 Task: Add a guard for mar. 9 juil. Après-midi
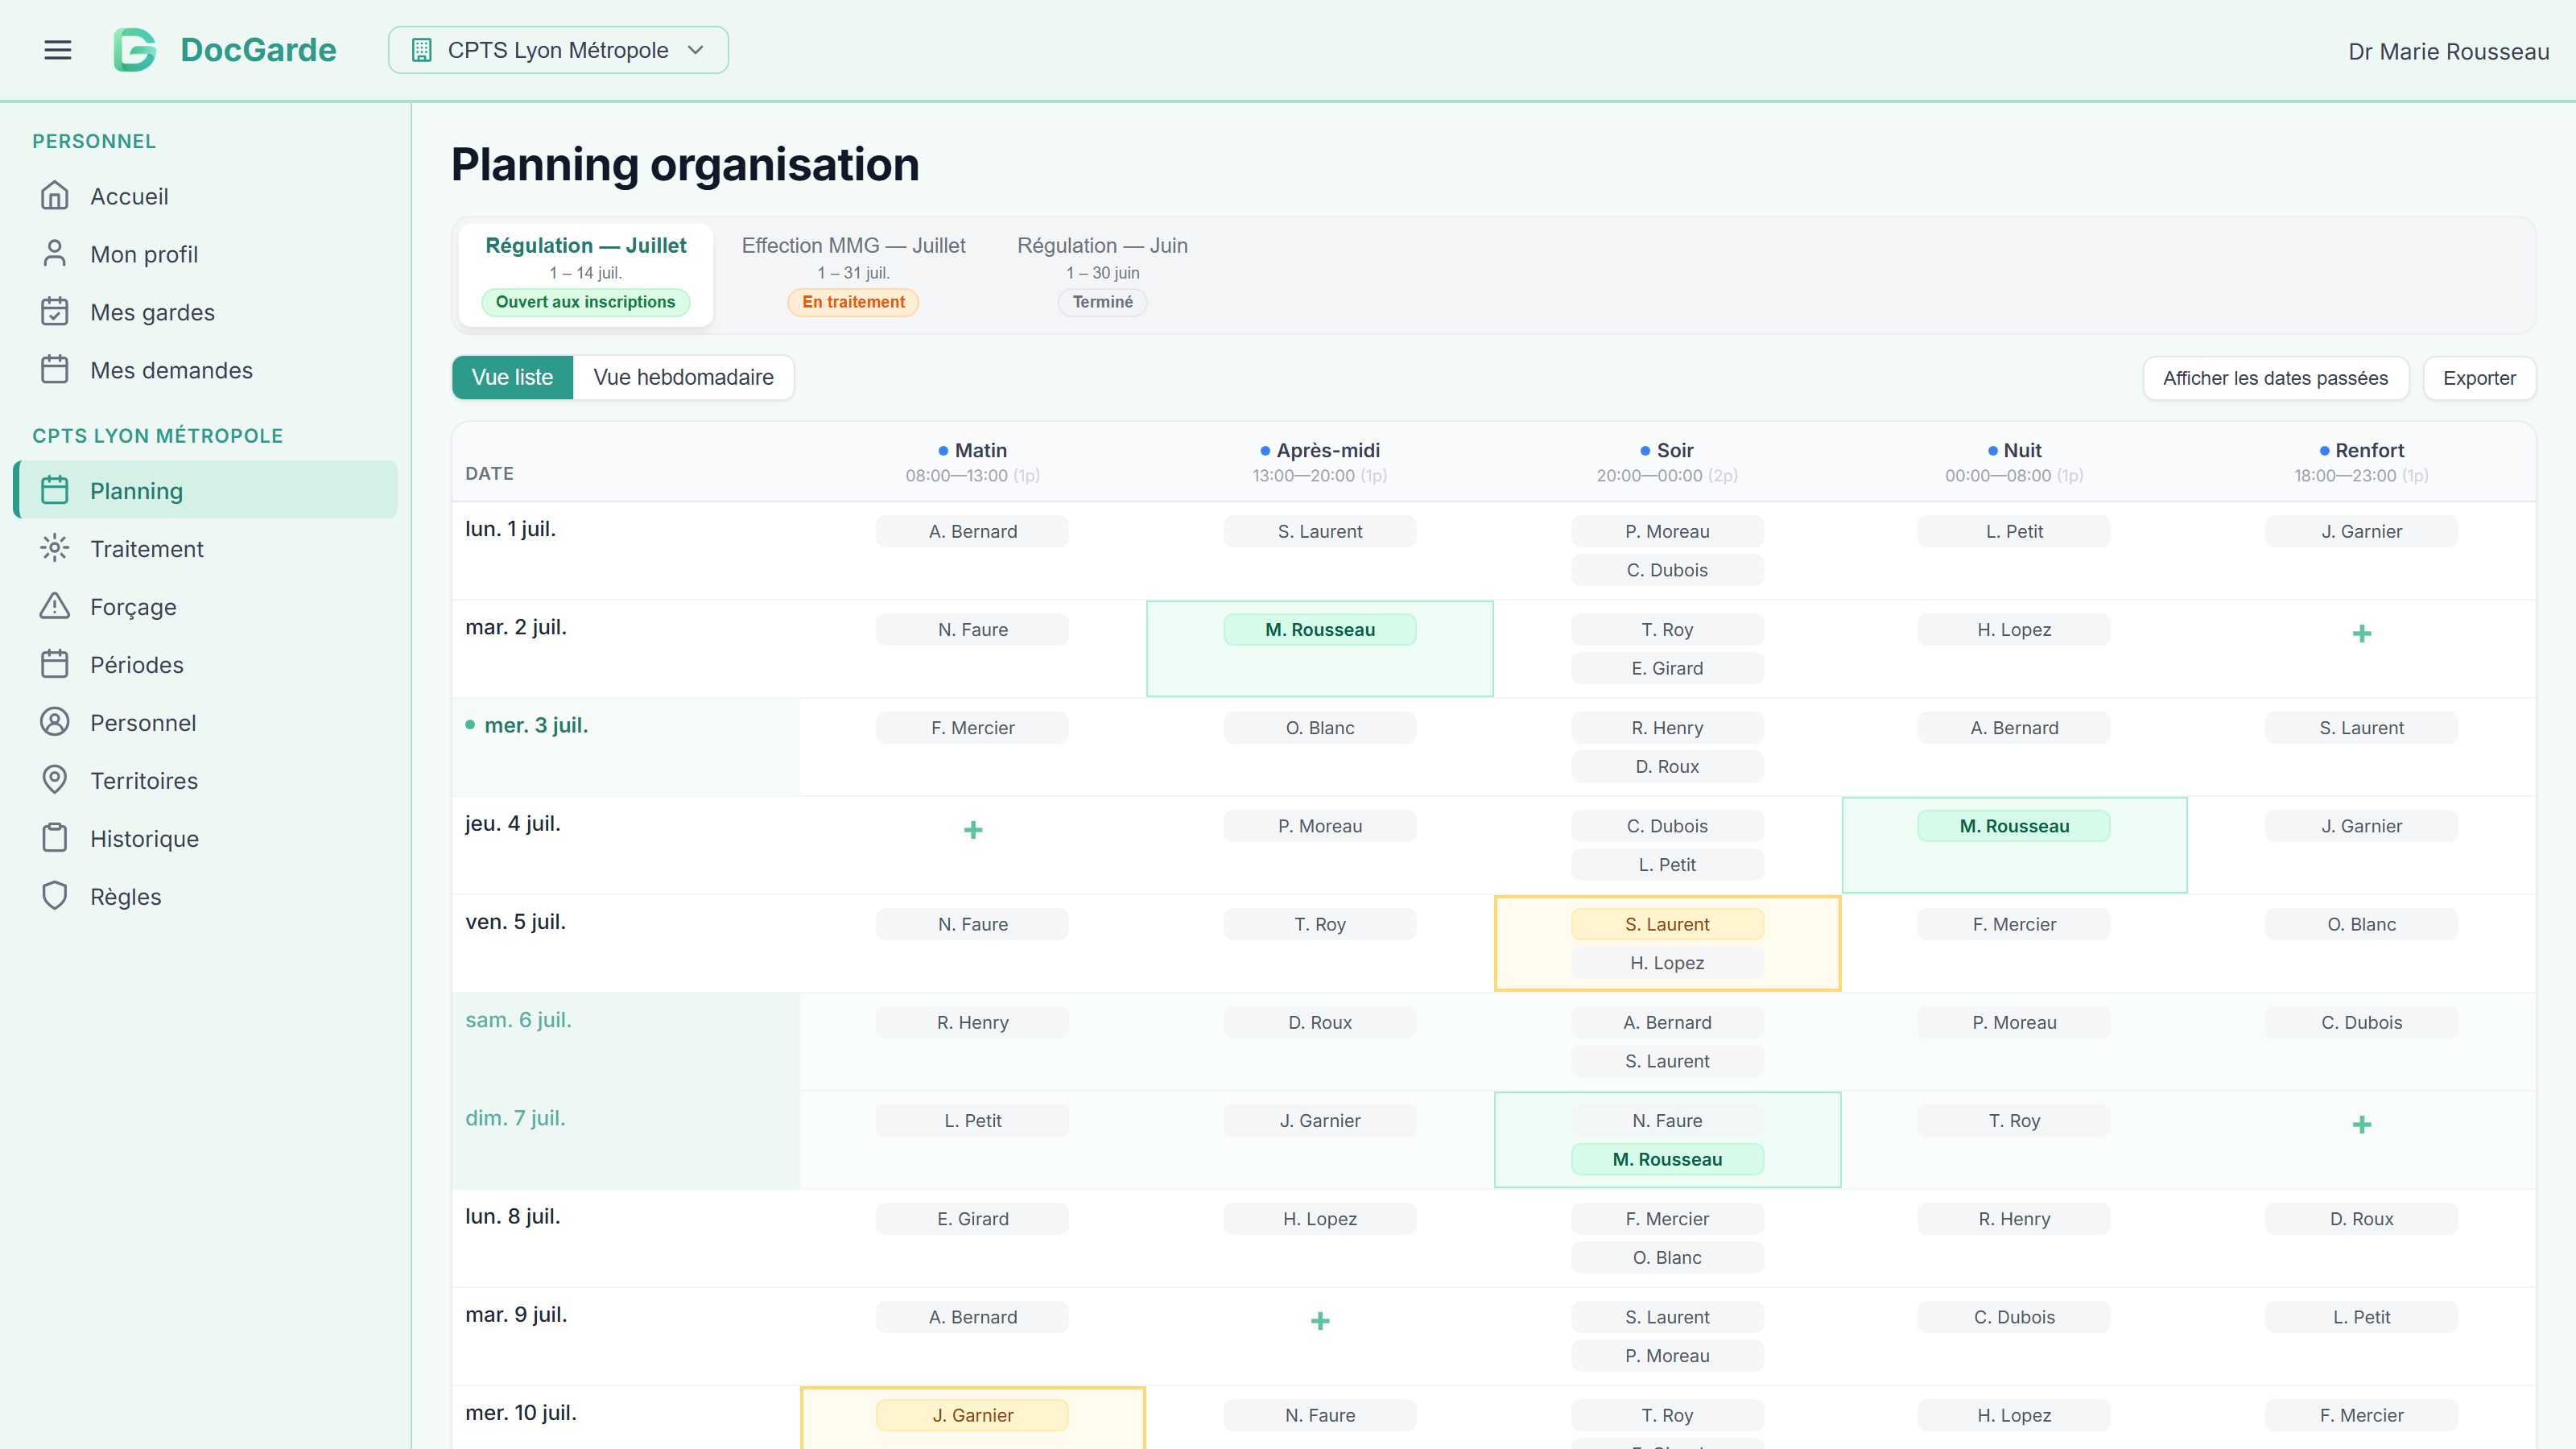coord(1320,1321)
